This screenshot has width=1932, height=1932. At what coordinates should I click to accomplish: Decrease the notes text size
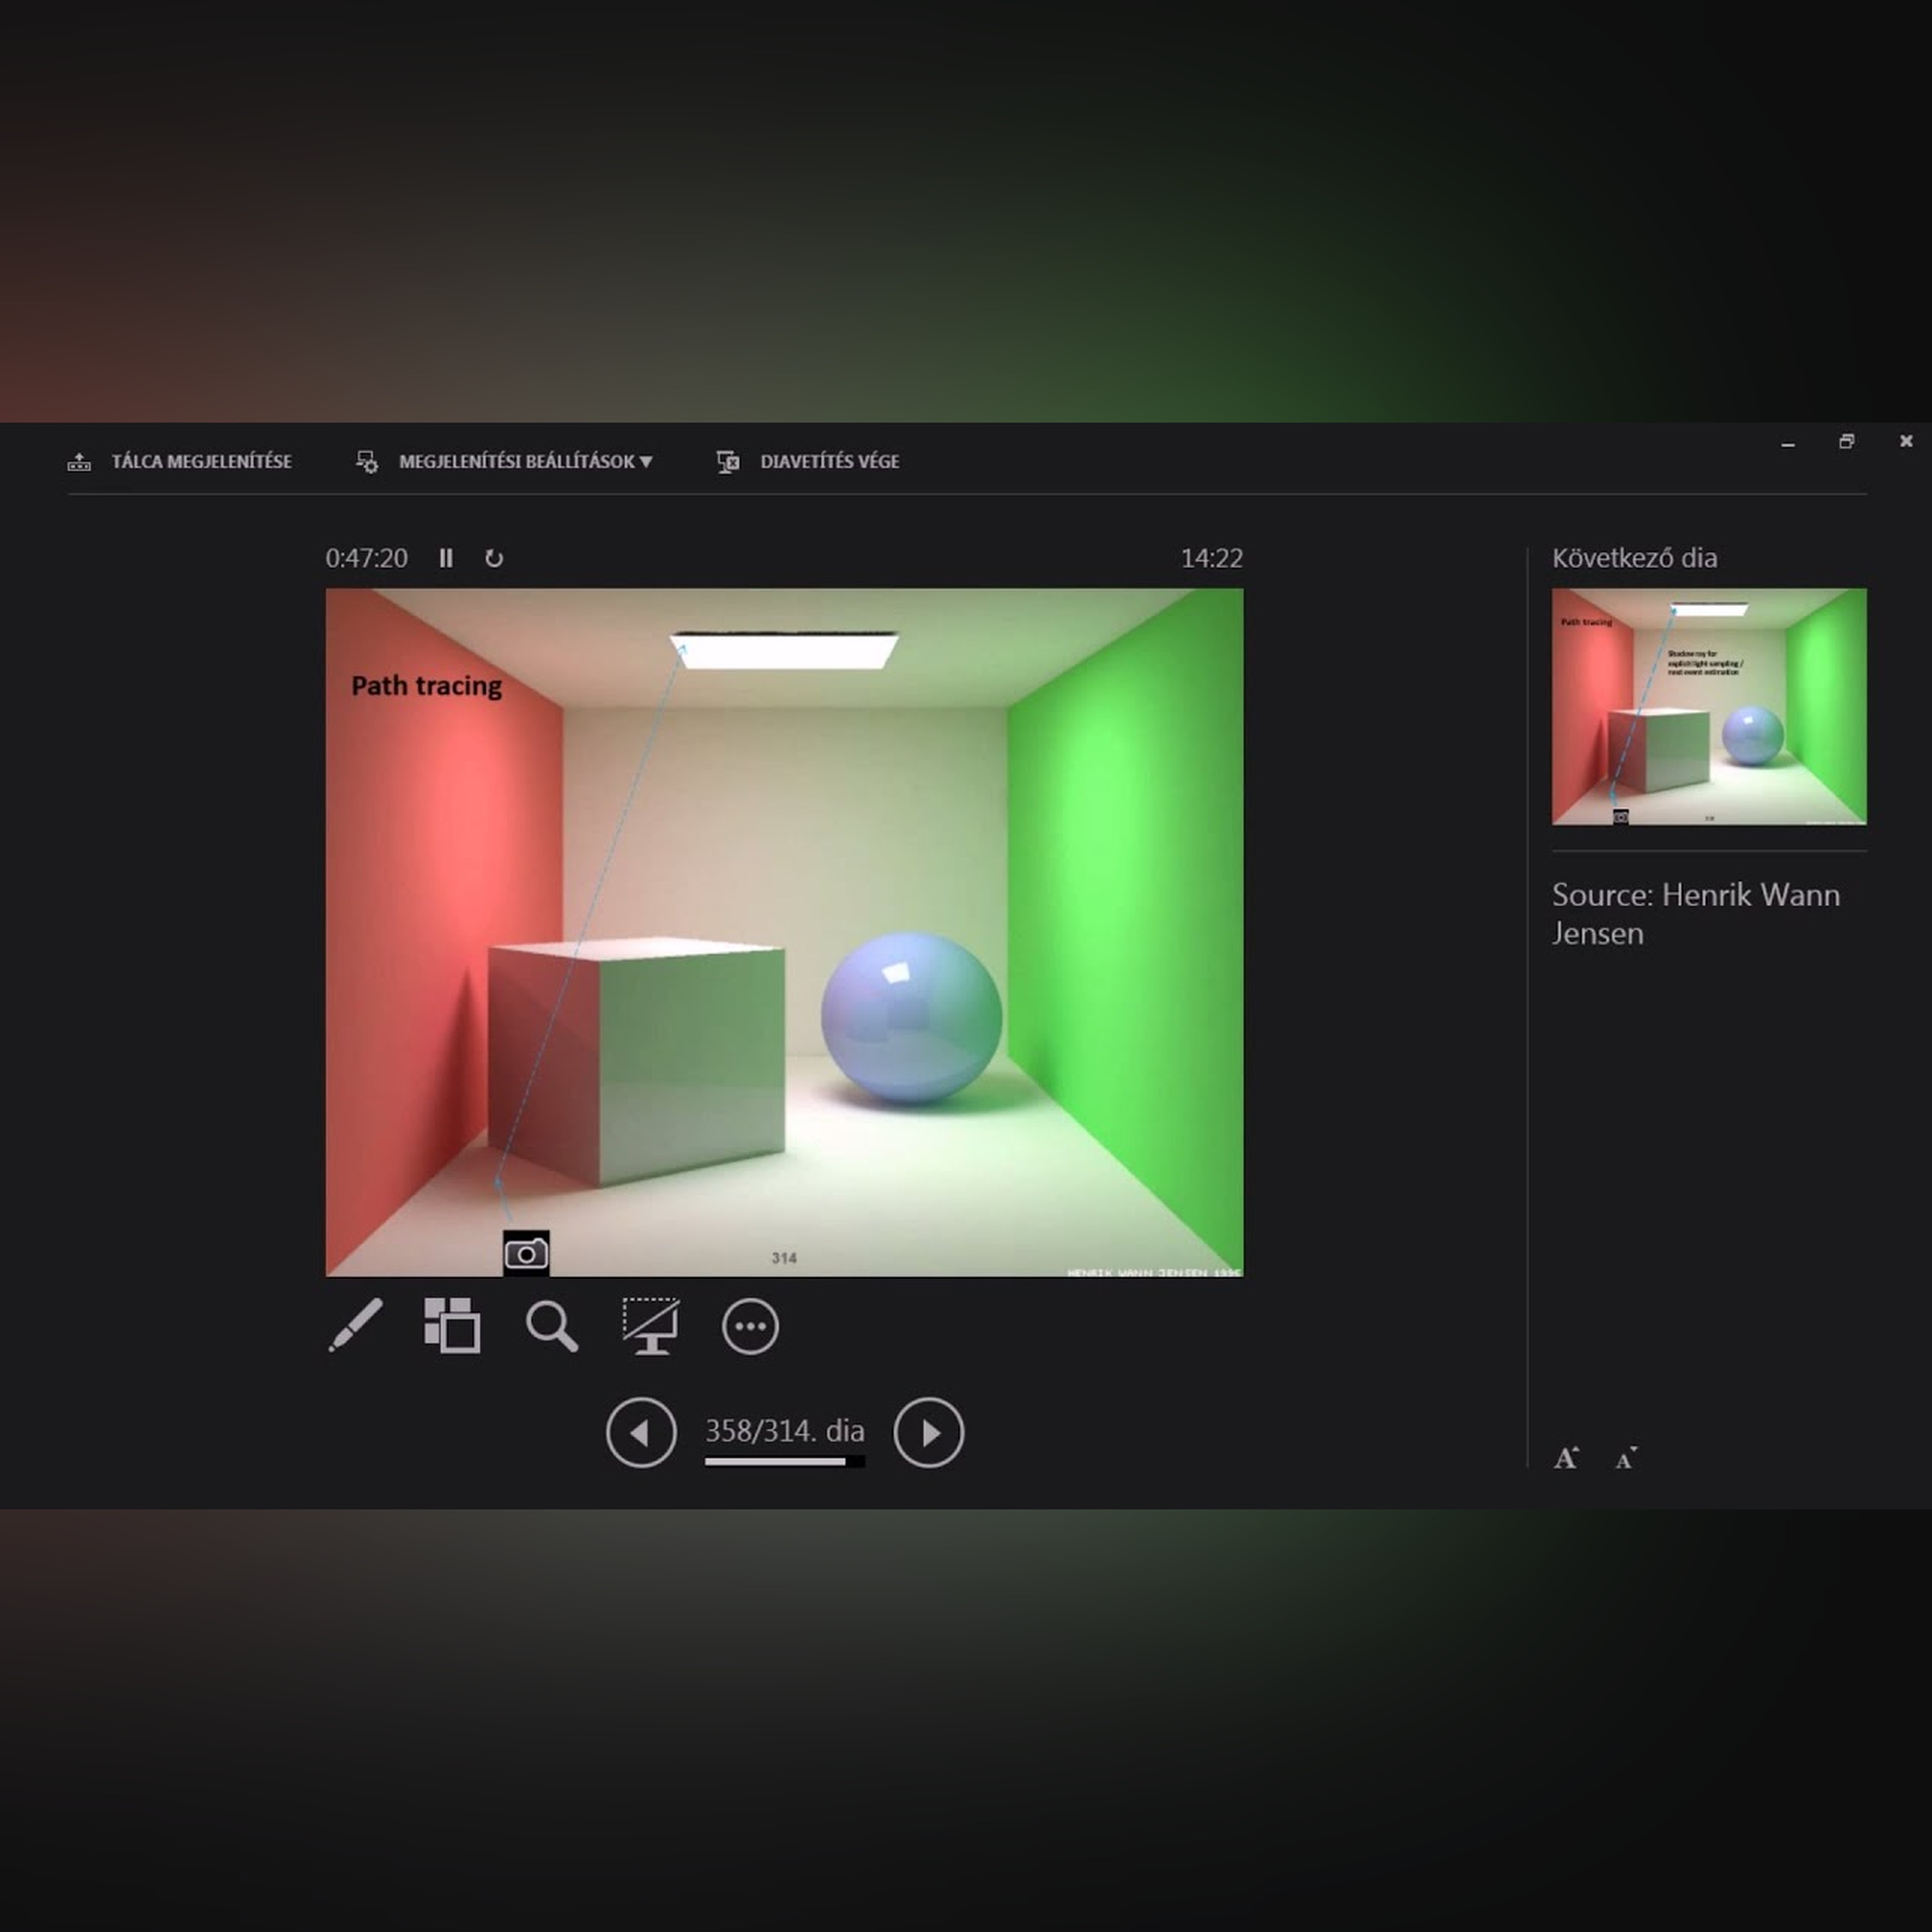click(1626, 1459)
